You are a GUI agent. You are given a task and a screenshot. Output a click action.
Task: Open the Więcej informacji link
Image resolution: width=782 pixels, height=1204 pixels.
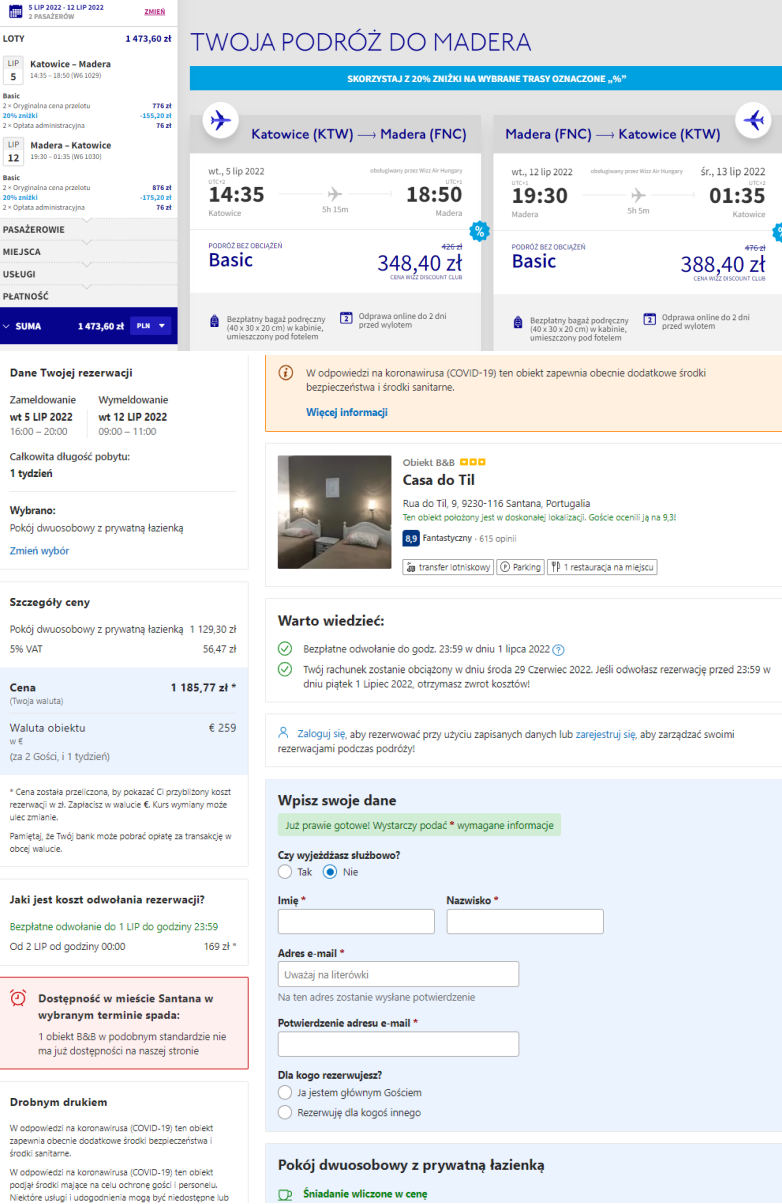(x=346, y=412)
